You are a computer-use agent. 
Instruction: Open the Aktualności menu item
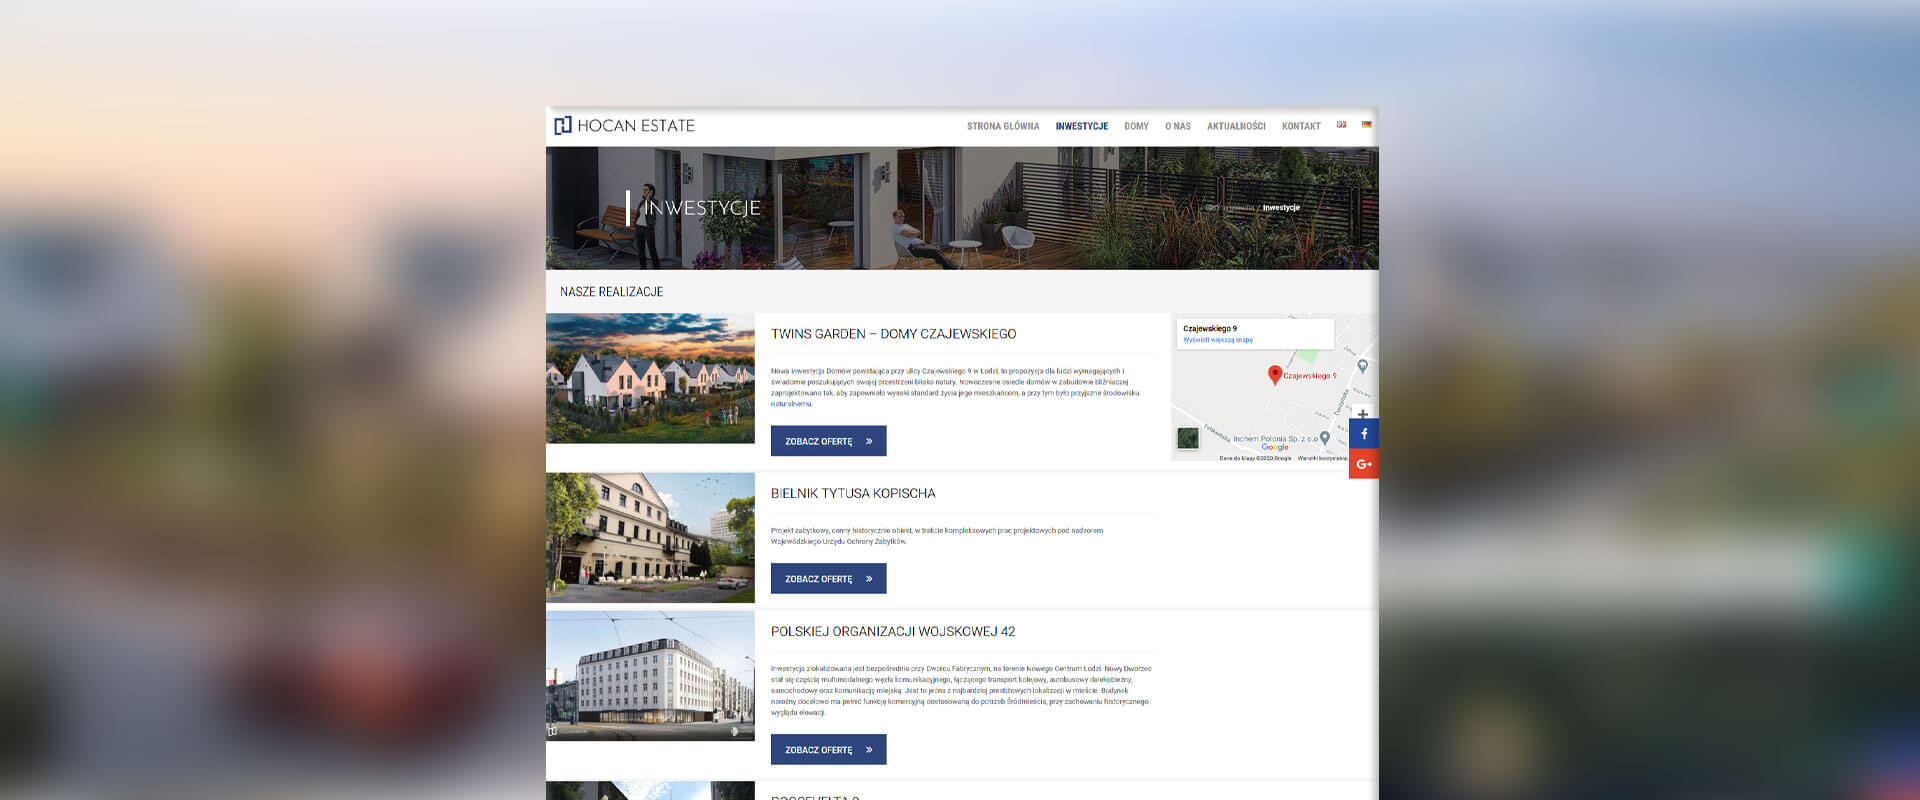1236,127
